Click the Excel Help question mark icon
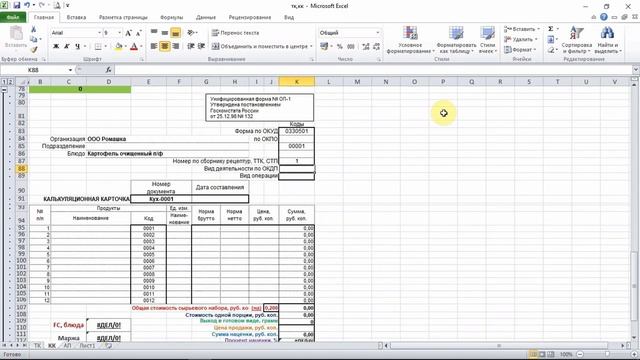This screenshot has height=360, width=640. tap(604, 17)
